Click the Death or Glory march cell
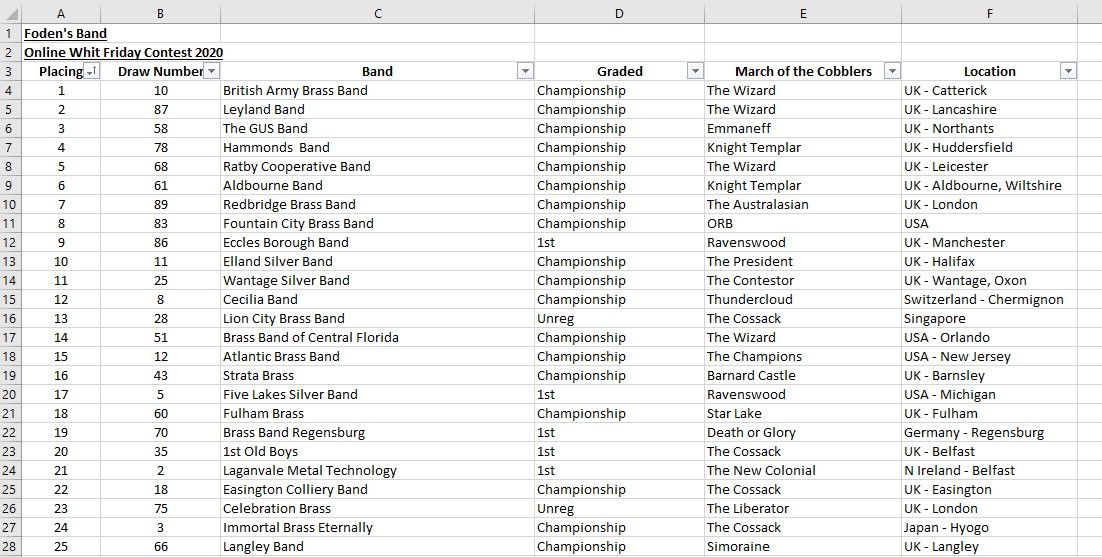This screenshot has height=557, width=1102. click(803, 432)
